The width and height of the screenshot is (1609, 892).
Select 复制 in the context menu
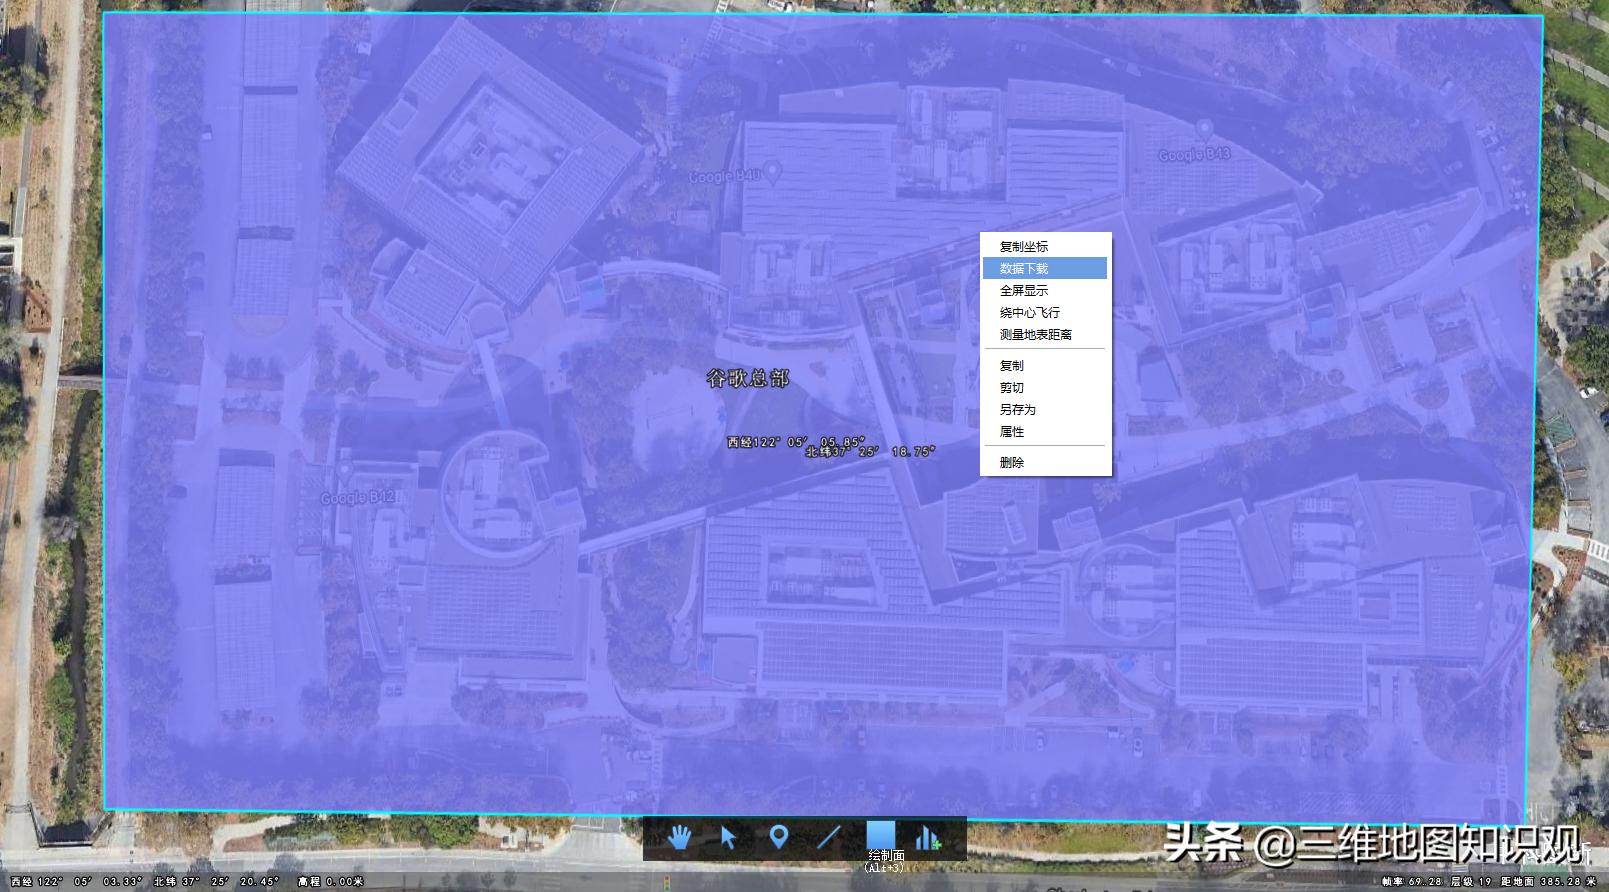click(1045, 365)
